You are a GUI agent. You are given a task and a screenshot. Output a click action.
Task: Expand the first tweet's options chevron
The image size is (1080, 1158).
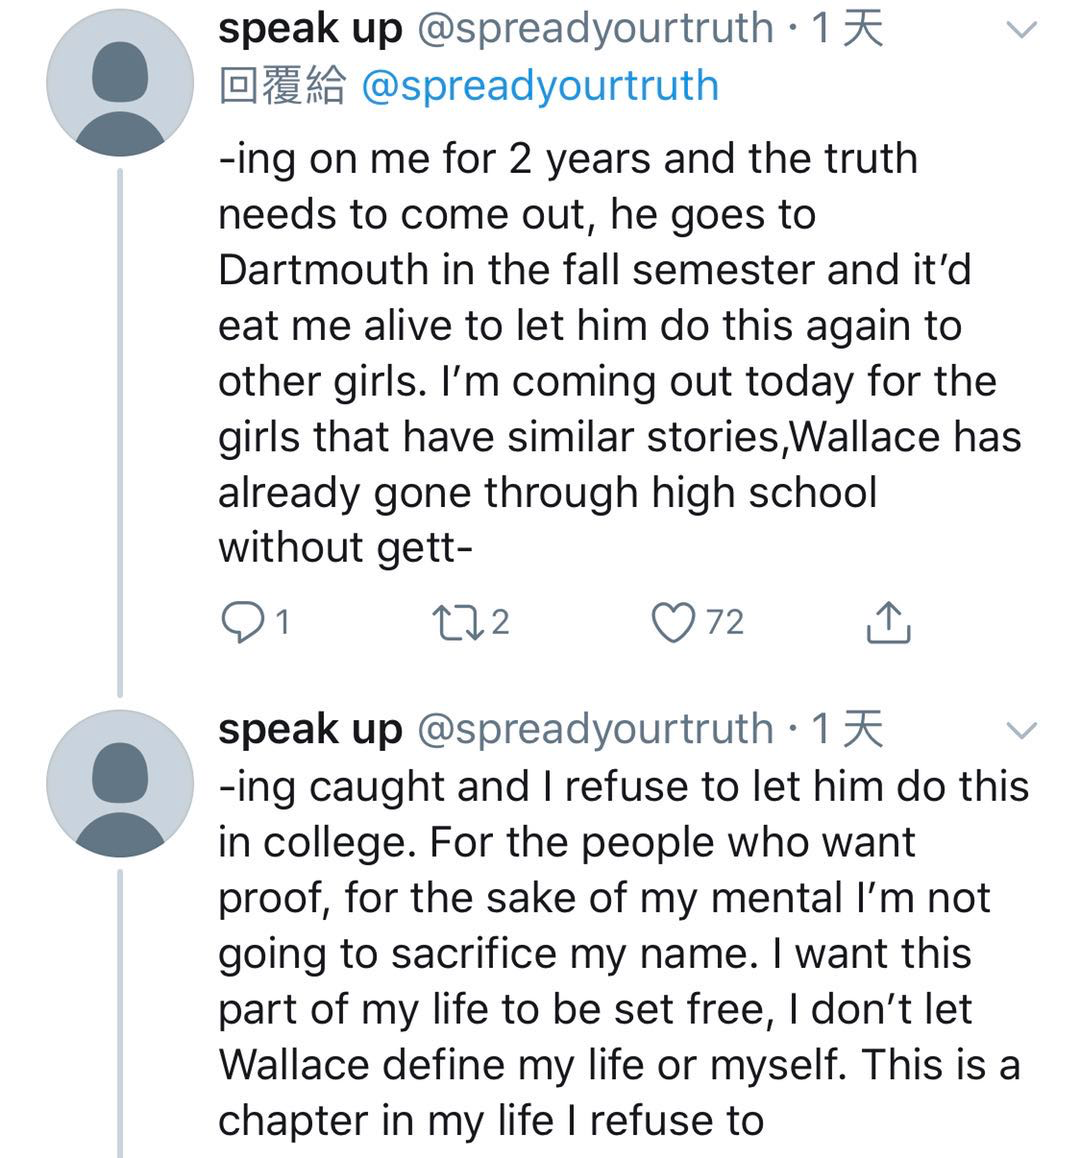1021,31
